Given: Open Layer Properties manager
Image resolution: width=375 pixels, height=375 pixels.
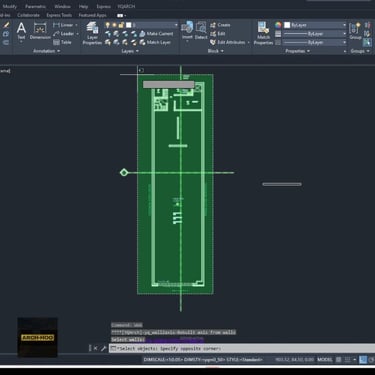Looking at the screenshot, I should 92,33.
